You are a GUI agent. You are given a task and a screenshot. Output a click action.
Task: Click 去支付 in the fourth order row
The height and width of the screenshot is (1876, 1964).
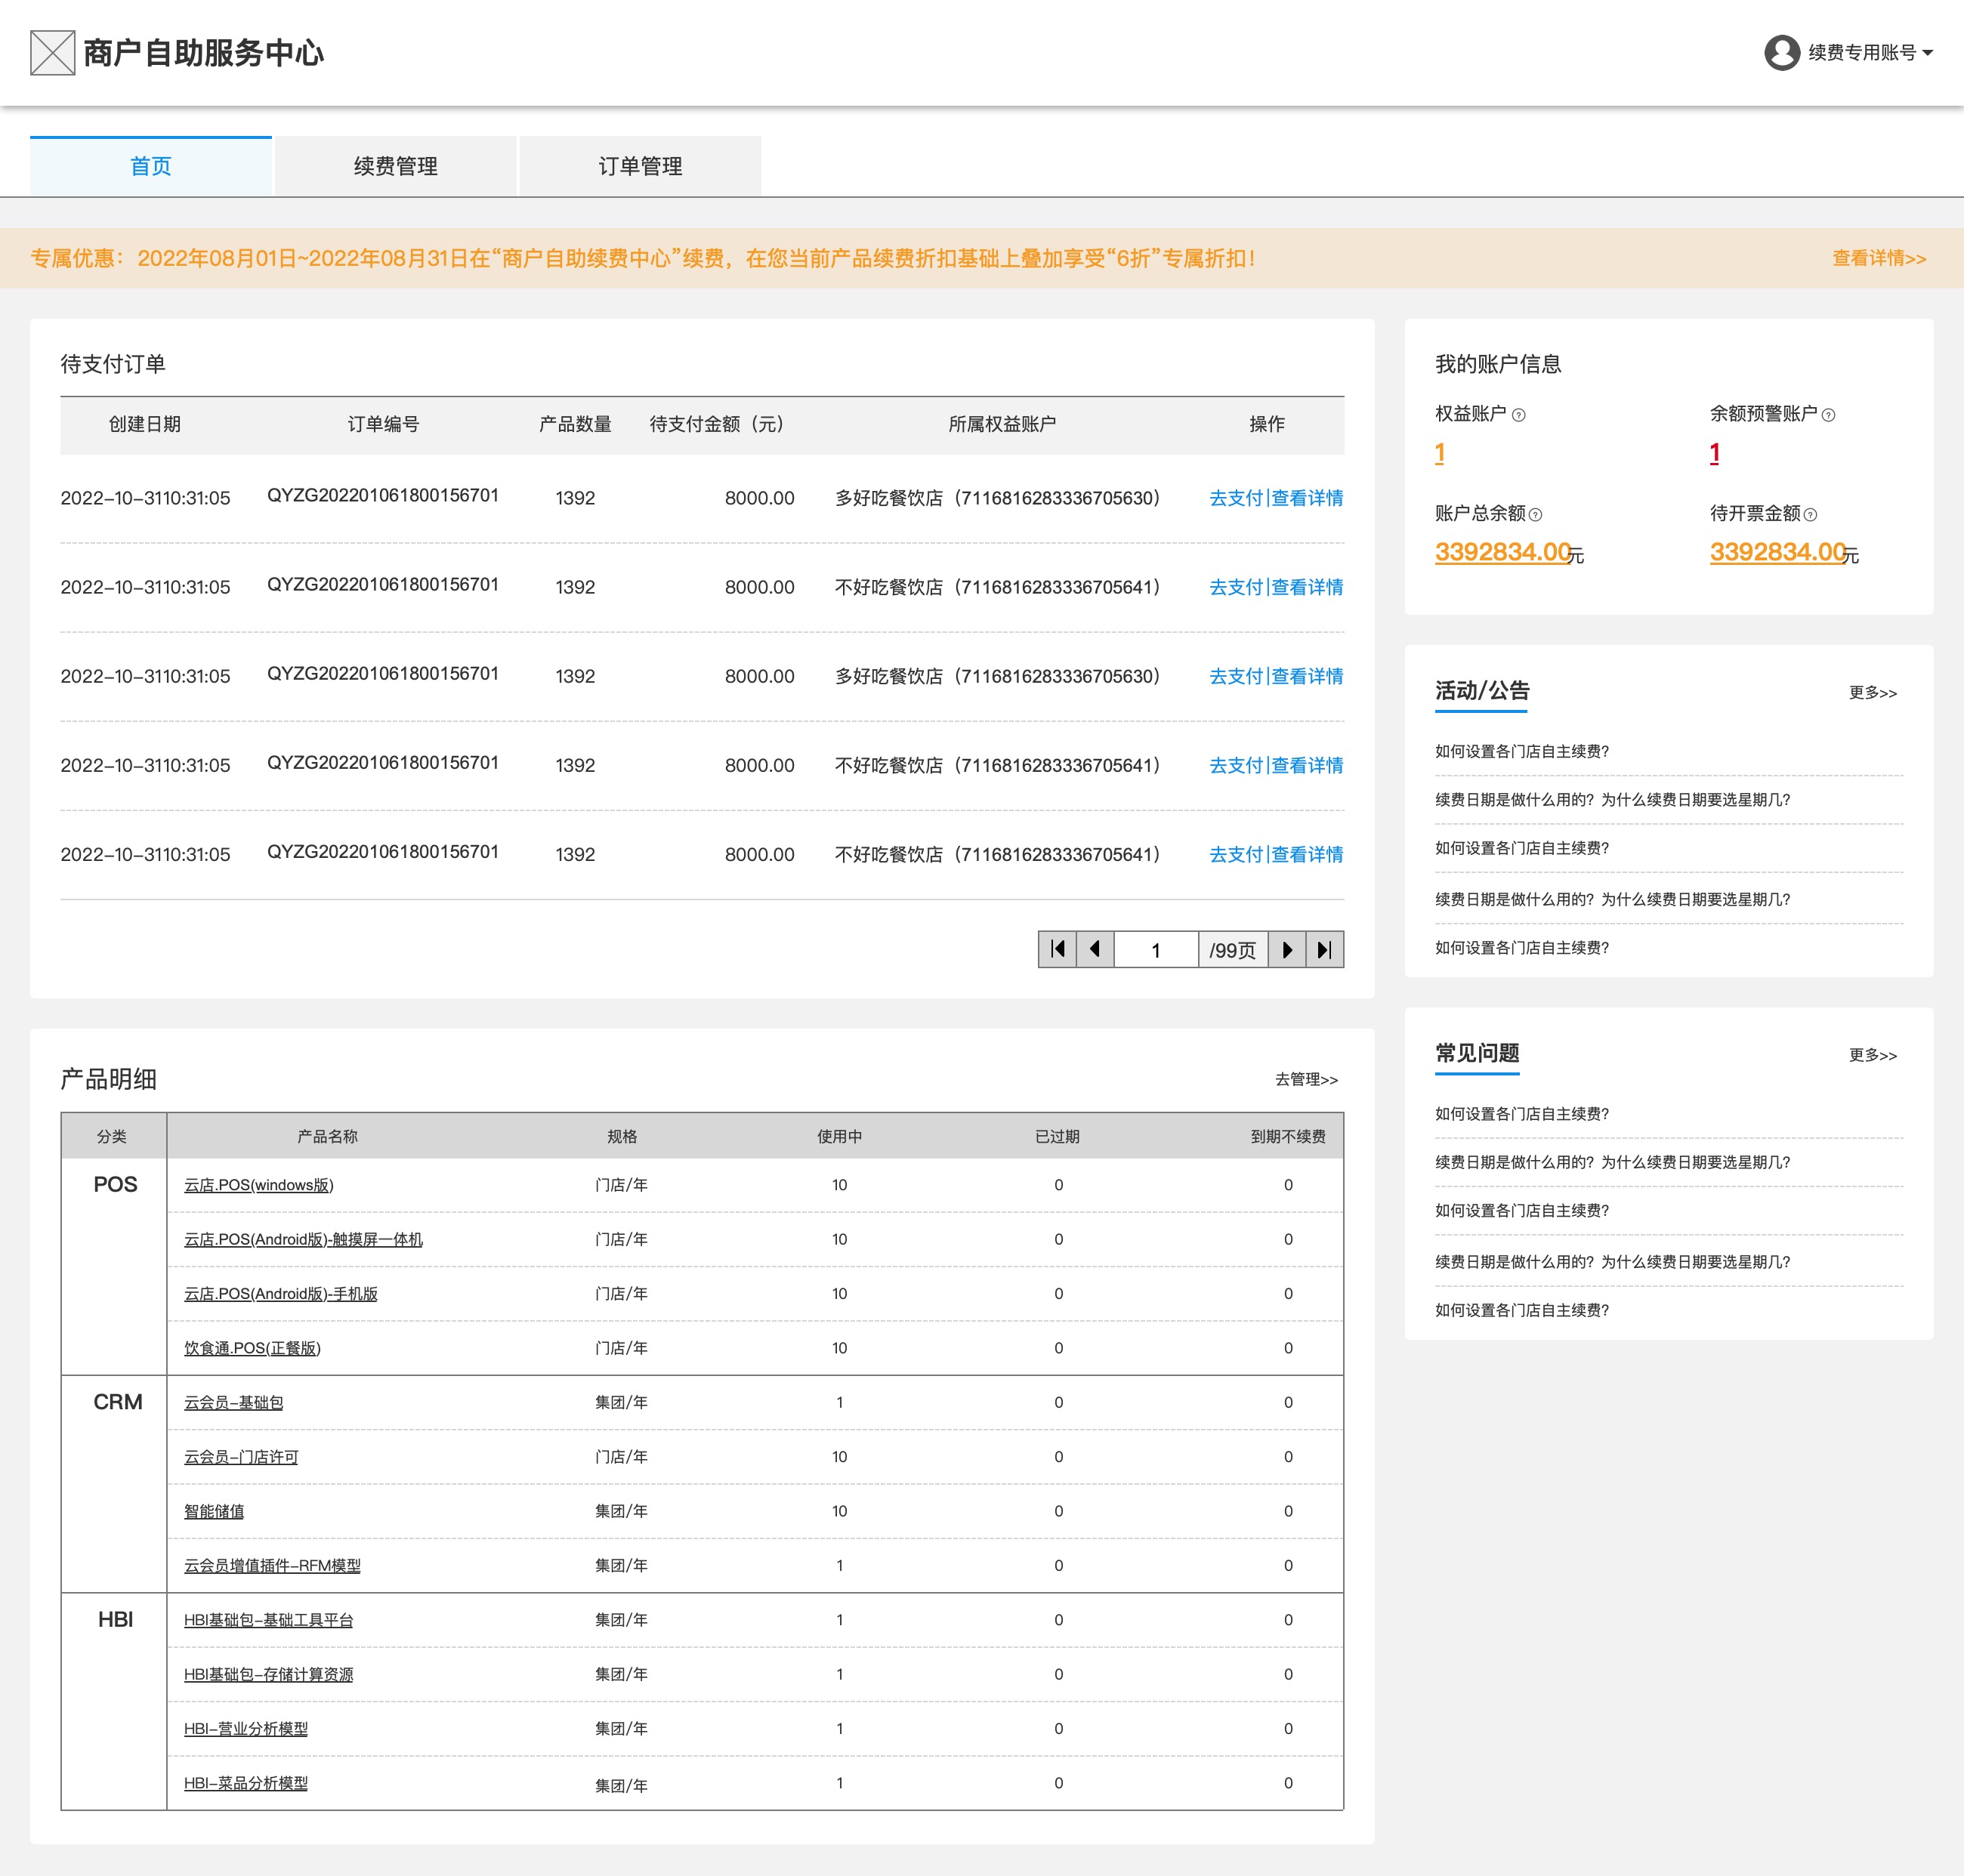coord(1236,765)
